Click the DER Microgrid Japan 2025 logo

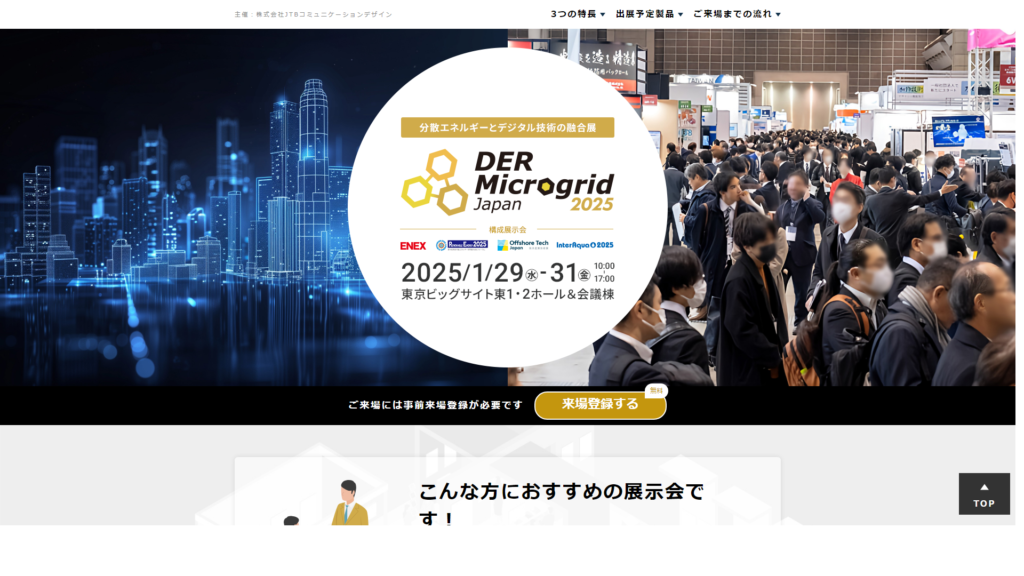tap(507, 182)
